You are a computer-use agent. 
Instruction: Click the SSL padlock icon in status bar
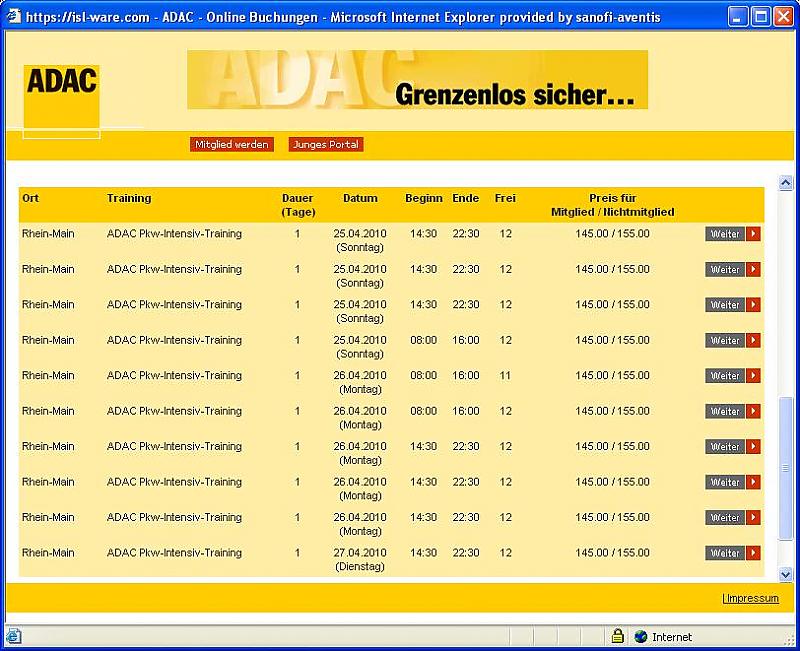coord(618,636)
